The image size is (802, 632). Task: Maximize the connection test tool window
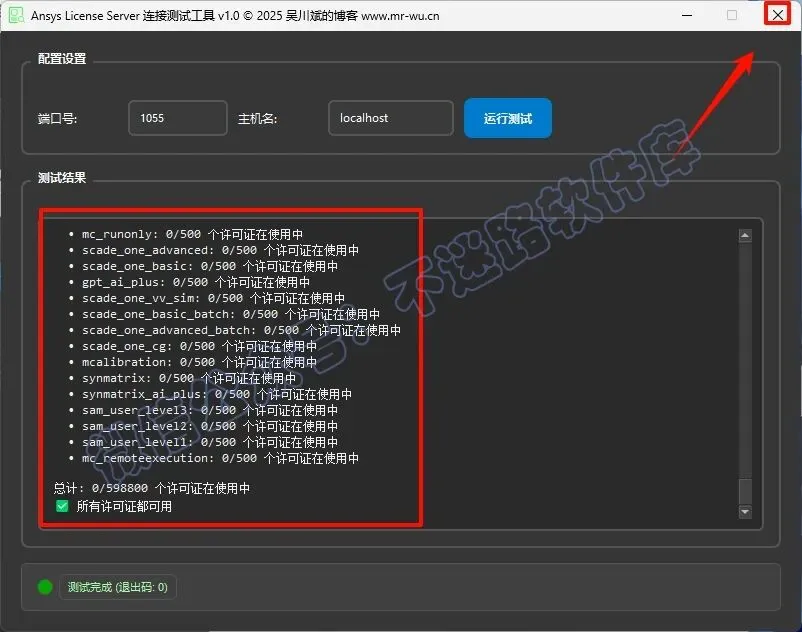point(732,15)
